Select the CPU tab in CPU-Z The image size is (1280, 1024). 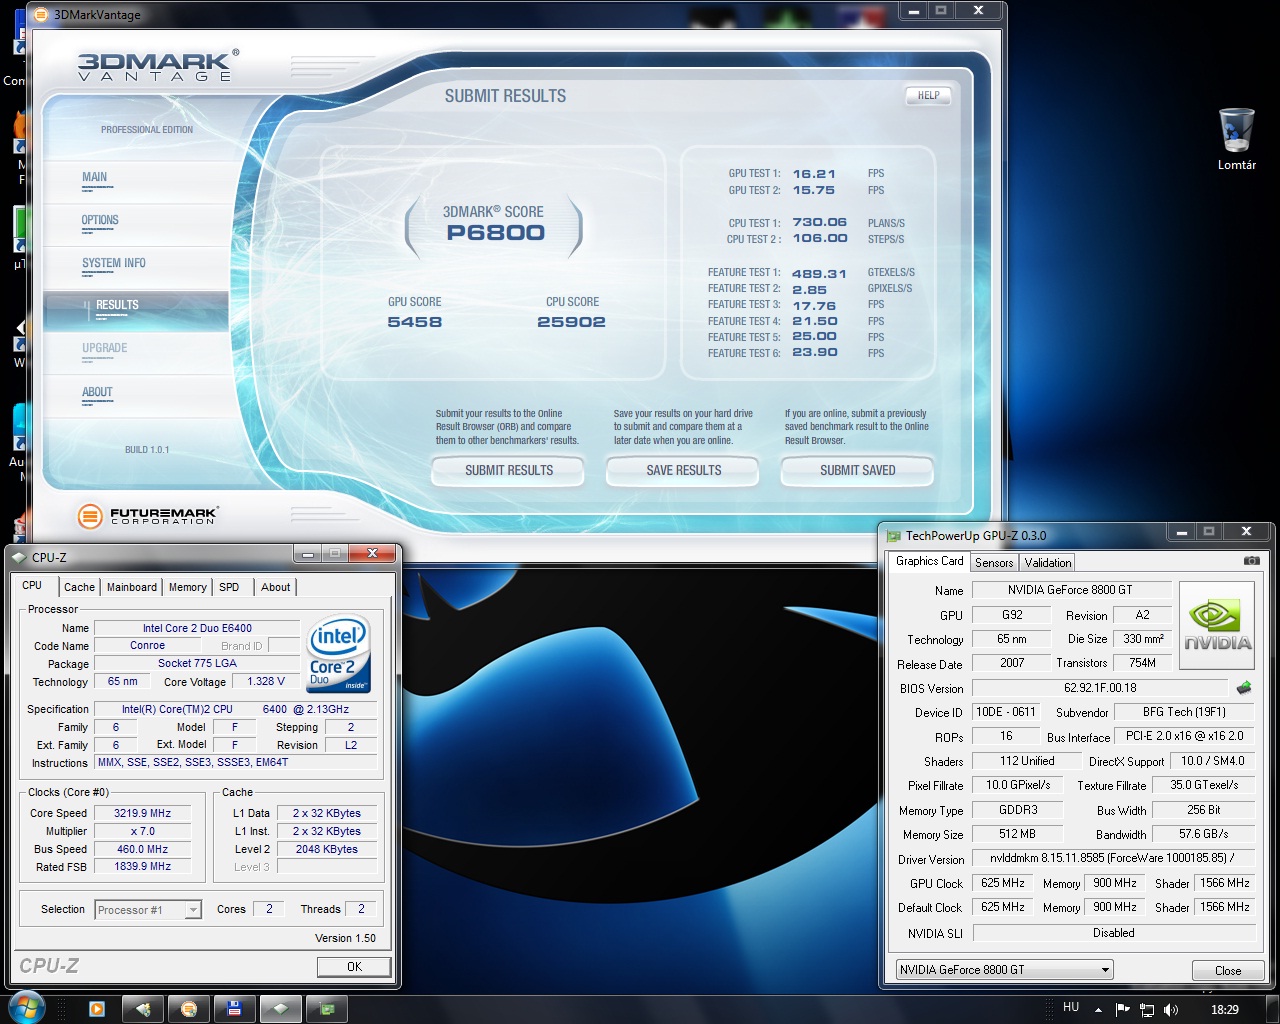[x=33, y=585]
